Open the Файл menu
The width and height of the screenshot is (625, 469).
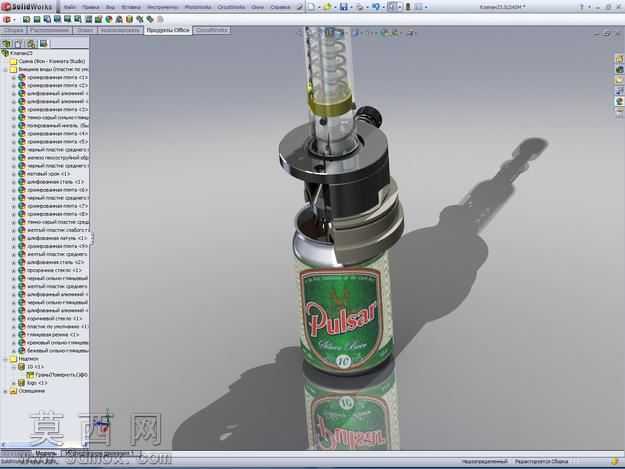[69, 7]
